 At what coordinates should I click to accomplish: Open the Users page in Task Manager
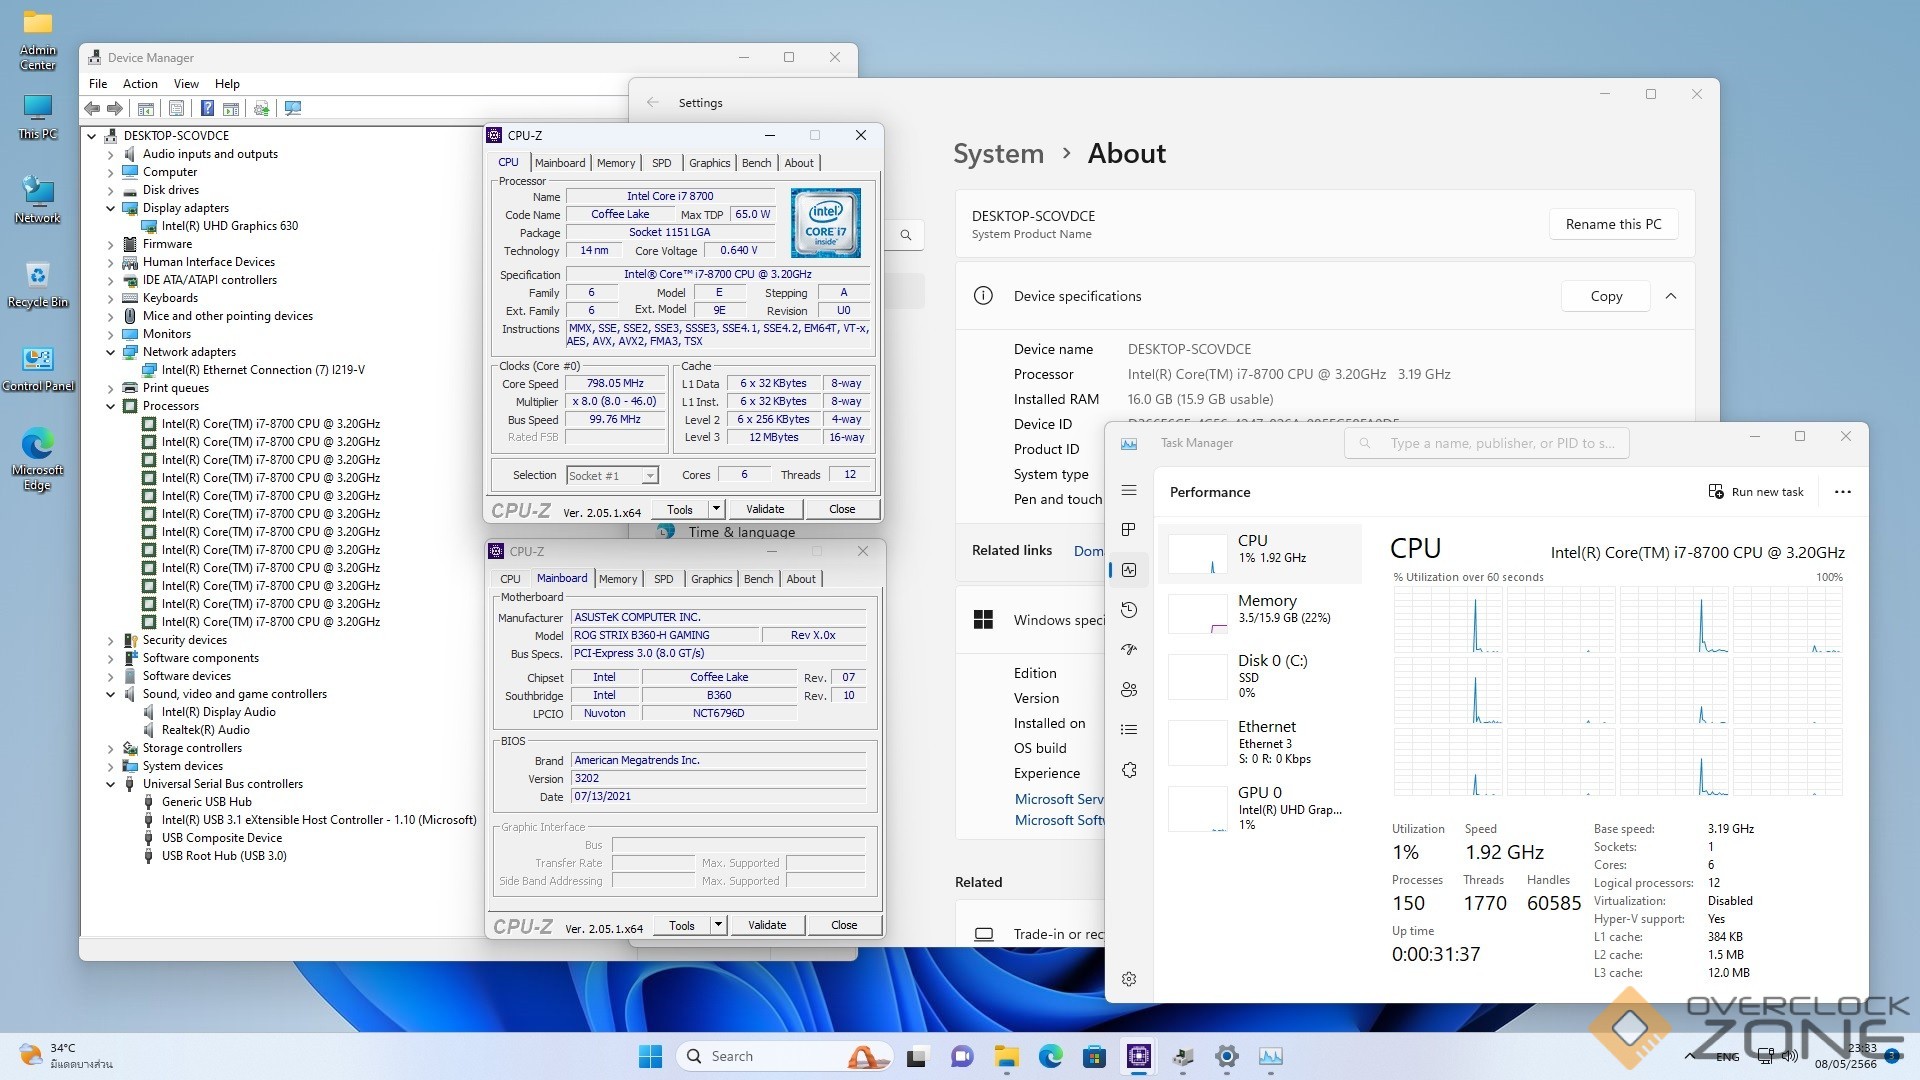1129,690
